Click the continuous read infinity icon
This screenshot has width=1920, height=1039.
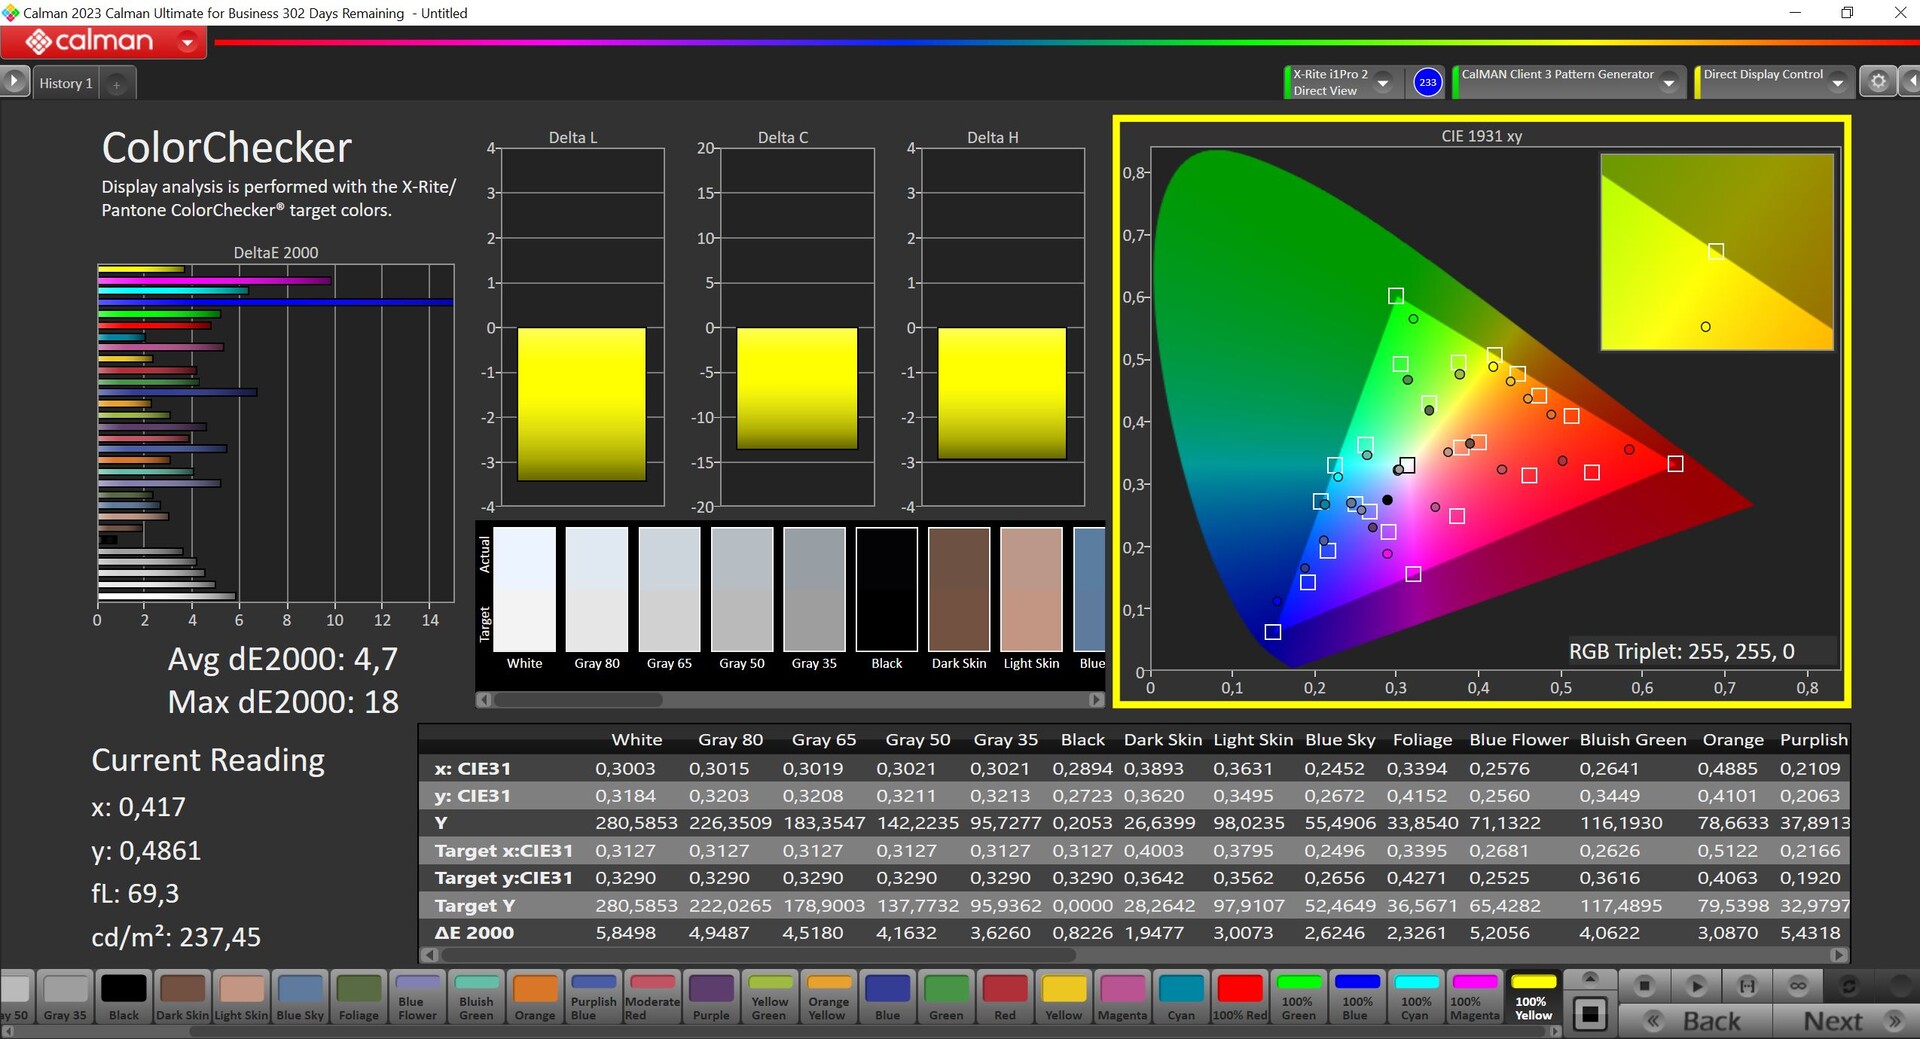[x=1798, y=986]
